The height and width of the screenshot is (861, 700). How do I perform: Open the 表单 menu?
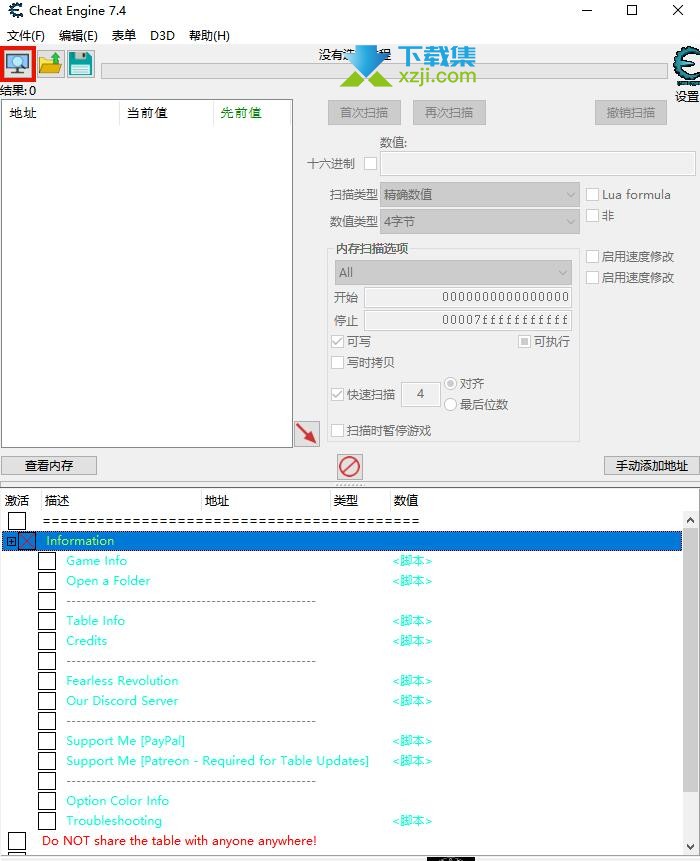124,36
